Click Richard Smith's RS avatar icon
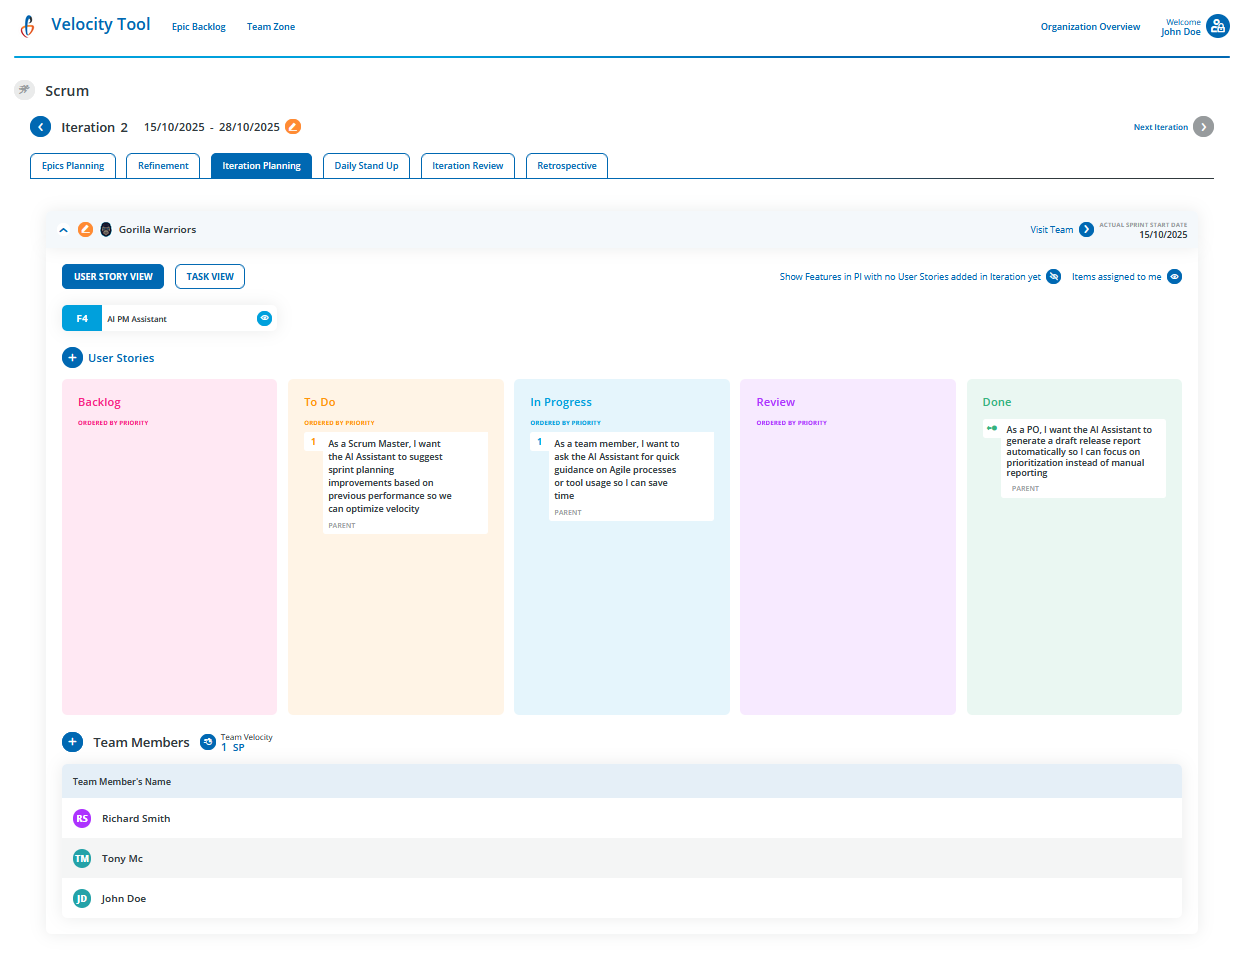1243x977 pixels. (81, 818)
